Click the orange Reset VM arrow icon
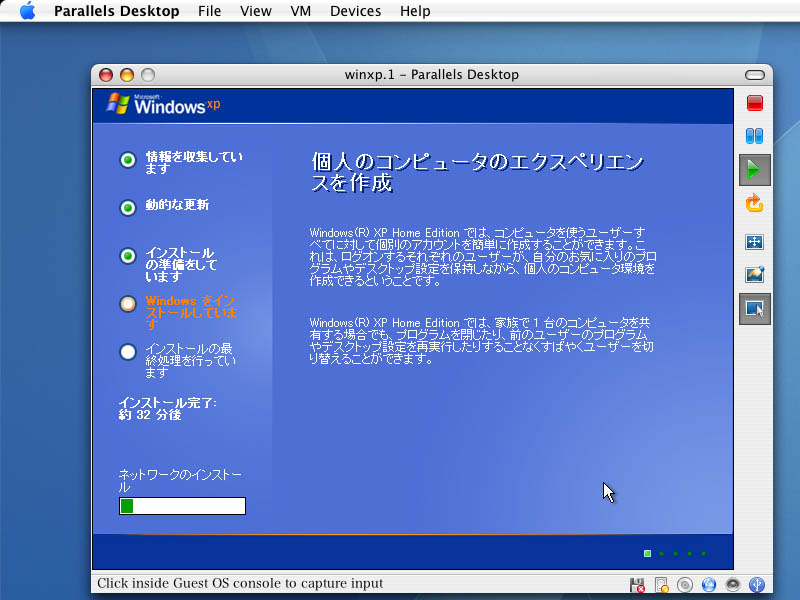Viewport: 800px width, 600px height. coord(755,204)
